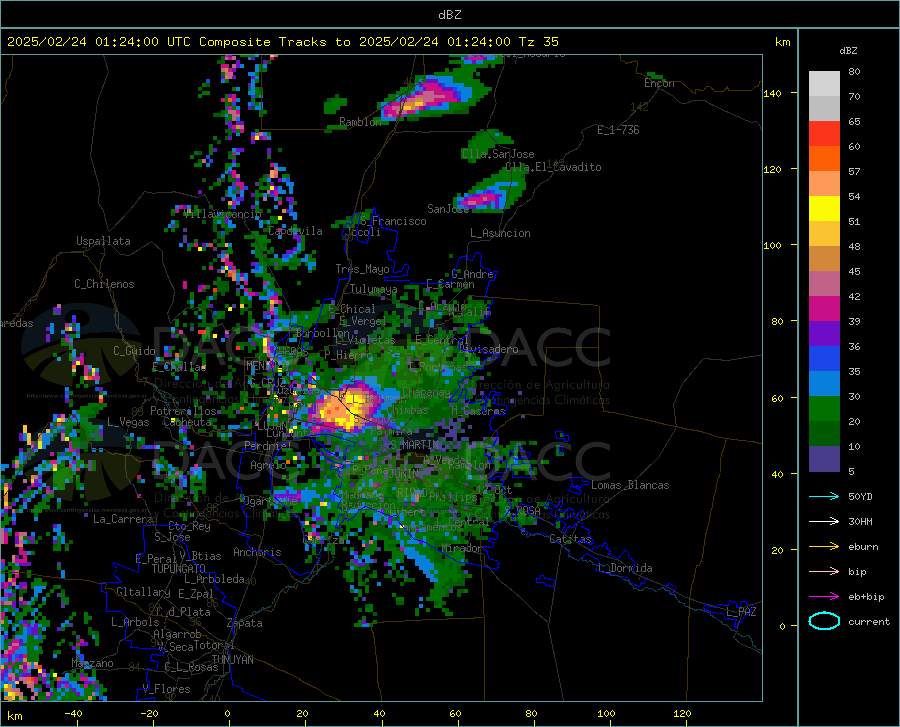Viewport: 900px width, 727px height.
Task: Select the purple 36–39 dBZ swatch
Action: (x=824, y=334)
